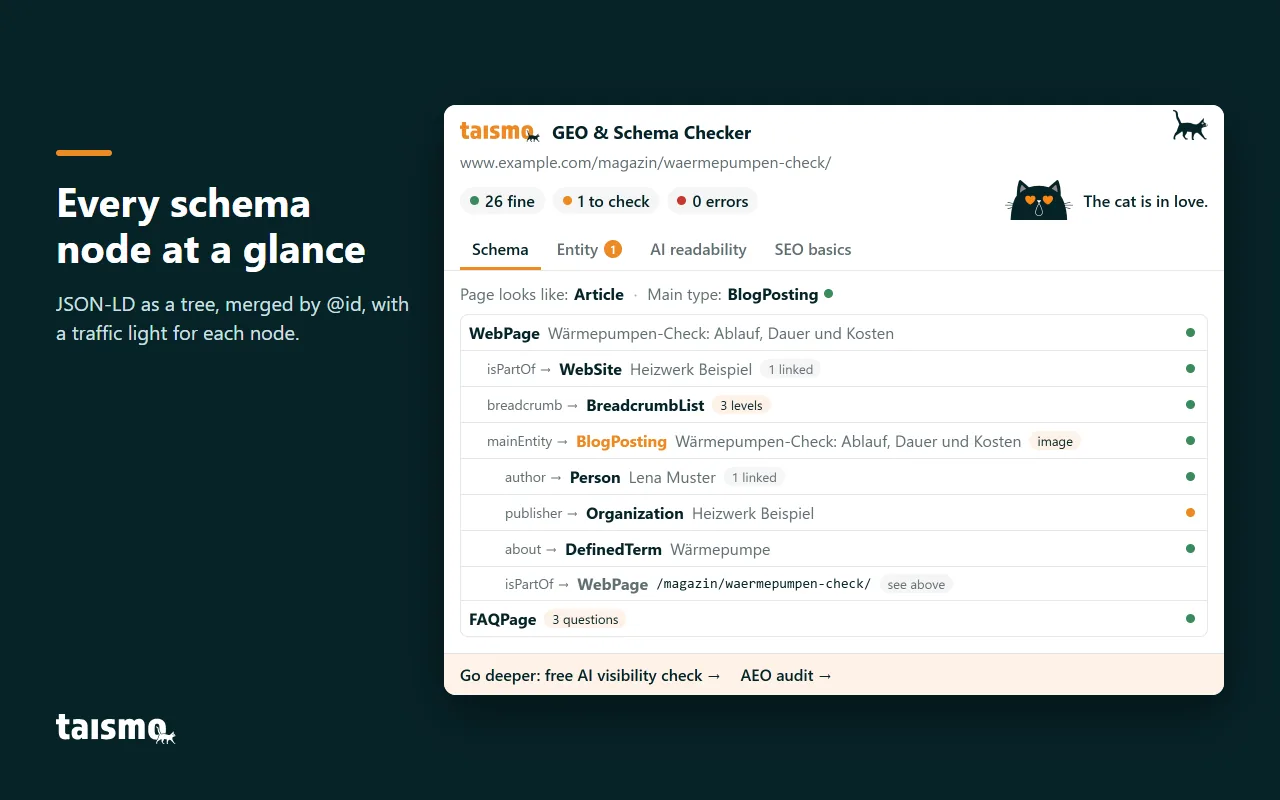
Task: Click 'Main type: BlogPosting' label
Action: tap(733, 294)
